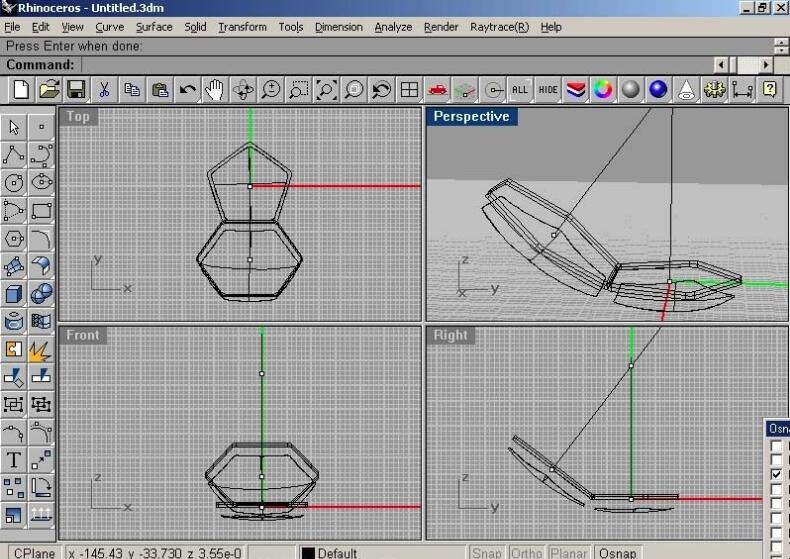Open the Top viewport title menu
The image size is (790, 559).
pyautogui.click(x=78, y=117)
